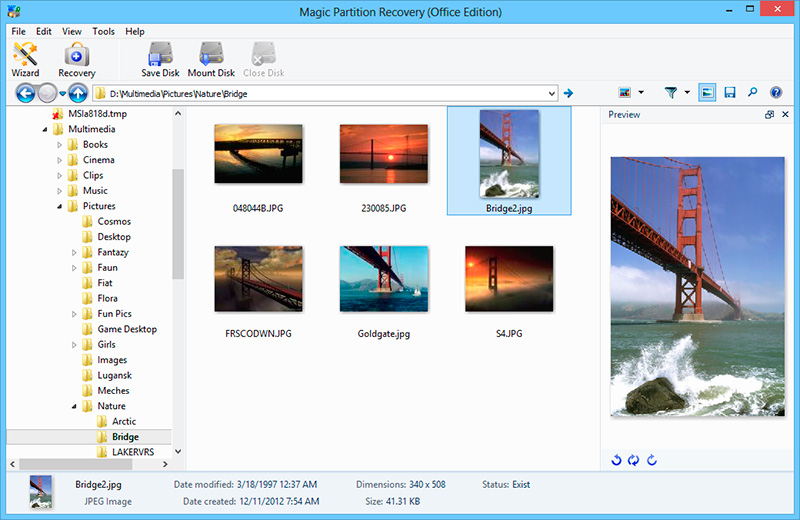Image resolution: width=800 pixels, height=520 pixels.
Task: Click the middle rotate 180 icon under preview
Action: click(634, 460)
